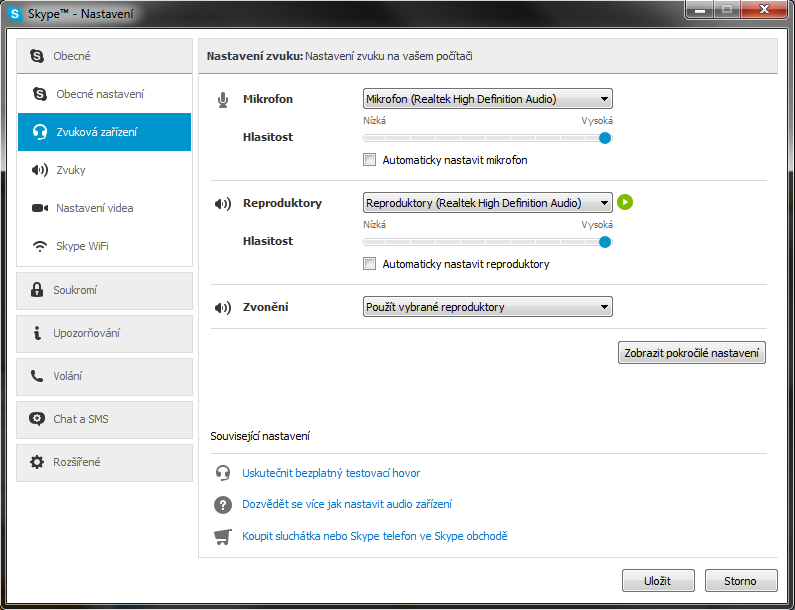
Task: Expand the Chat a SMS section
Action: click(x=104, y=420)
